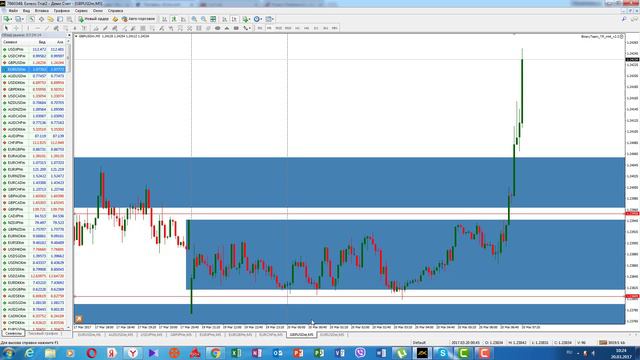Open the Файл menu
The height and width of the screenshot is (360, 640).
[x=13, y=11]
